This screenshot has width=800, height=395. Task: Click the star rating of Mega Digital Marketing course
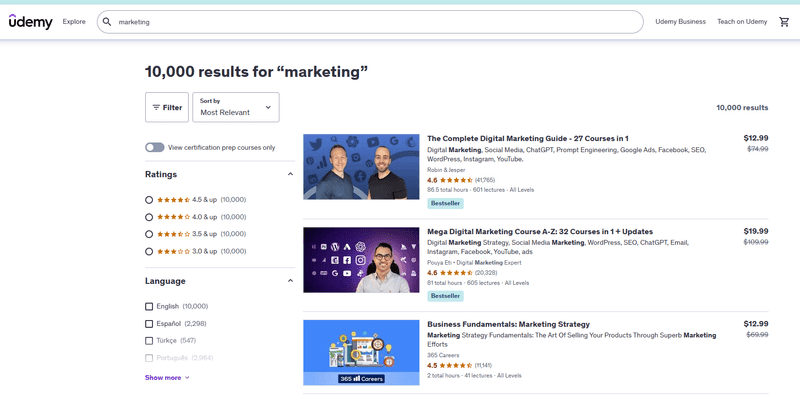coord(456,273)
